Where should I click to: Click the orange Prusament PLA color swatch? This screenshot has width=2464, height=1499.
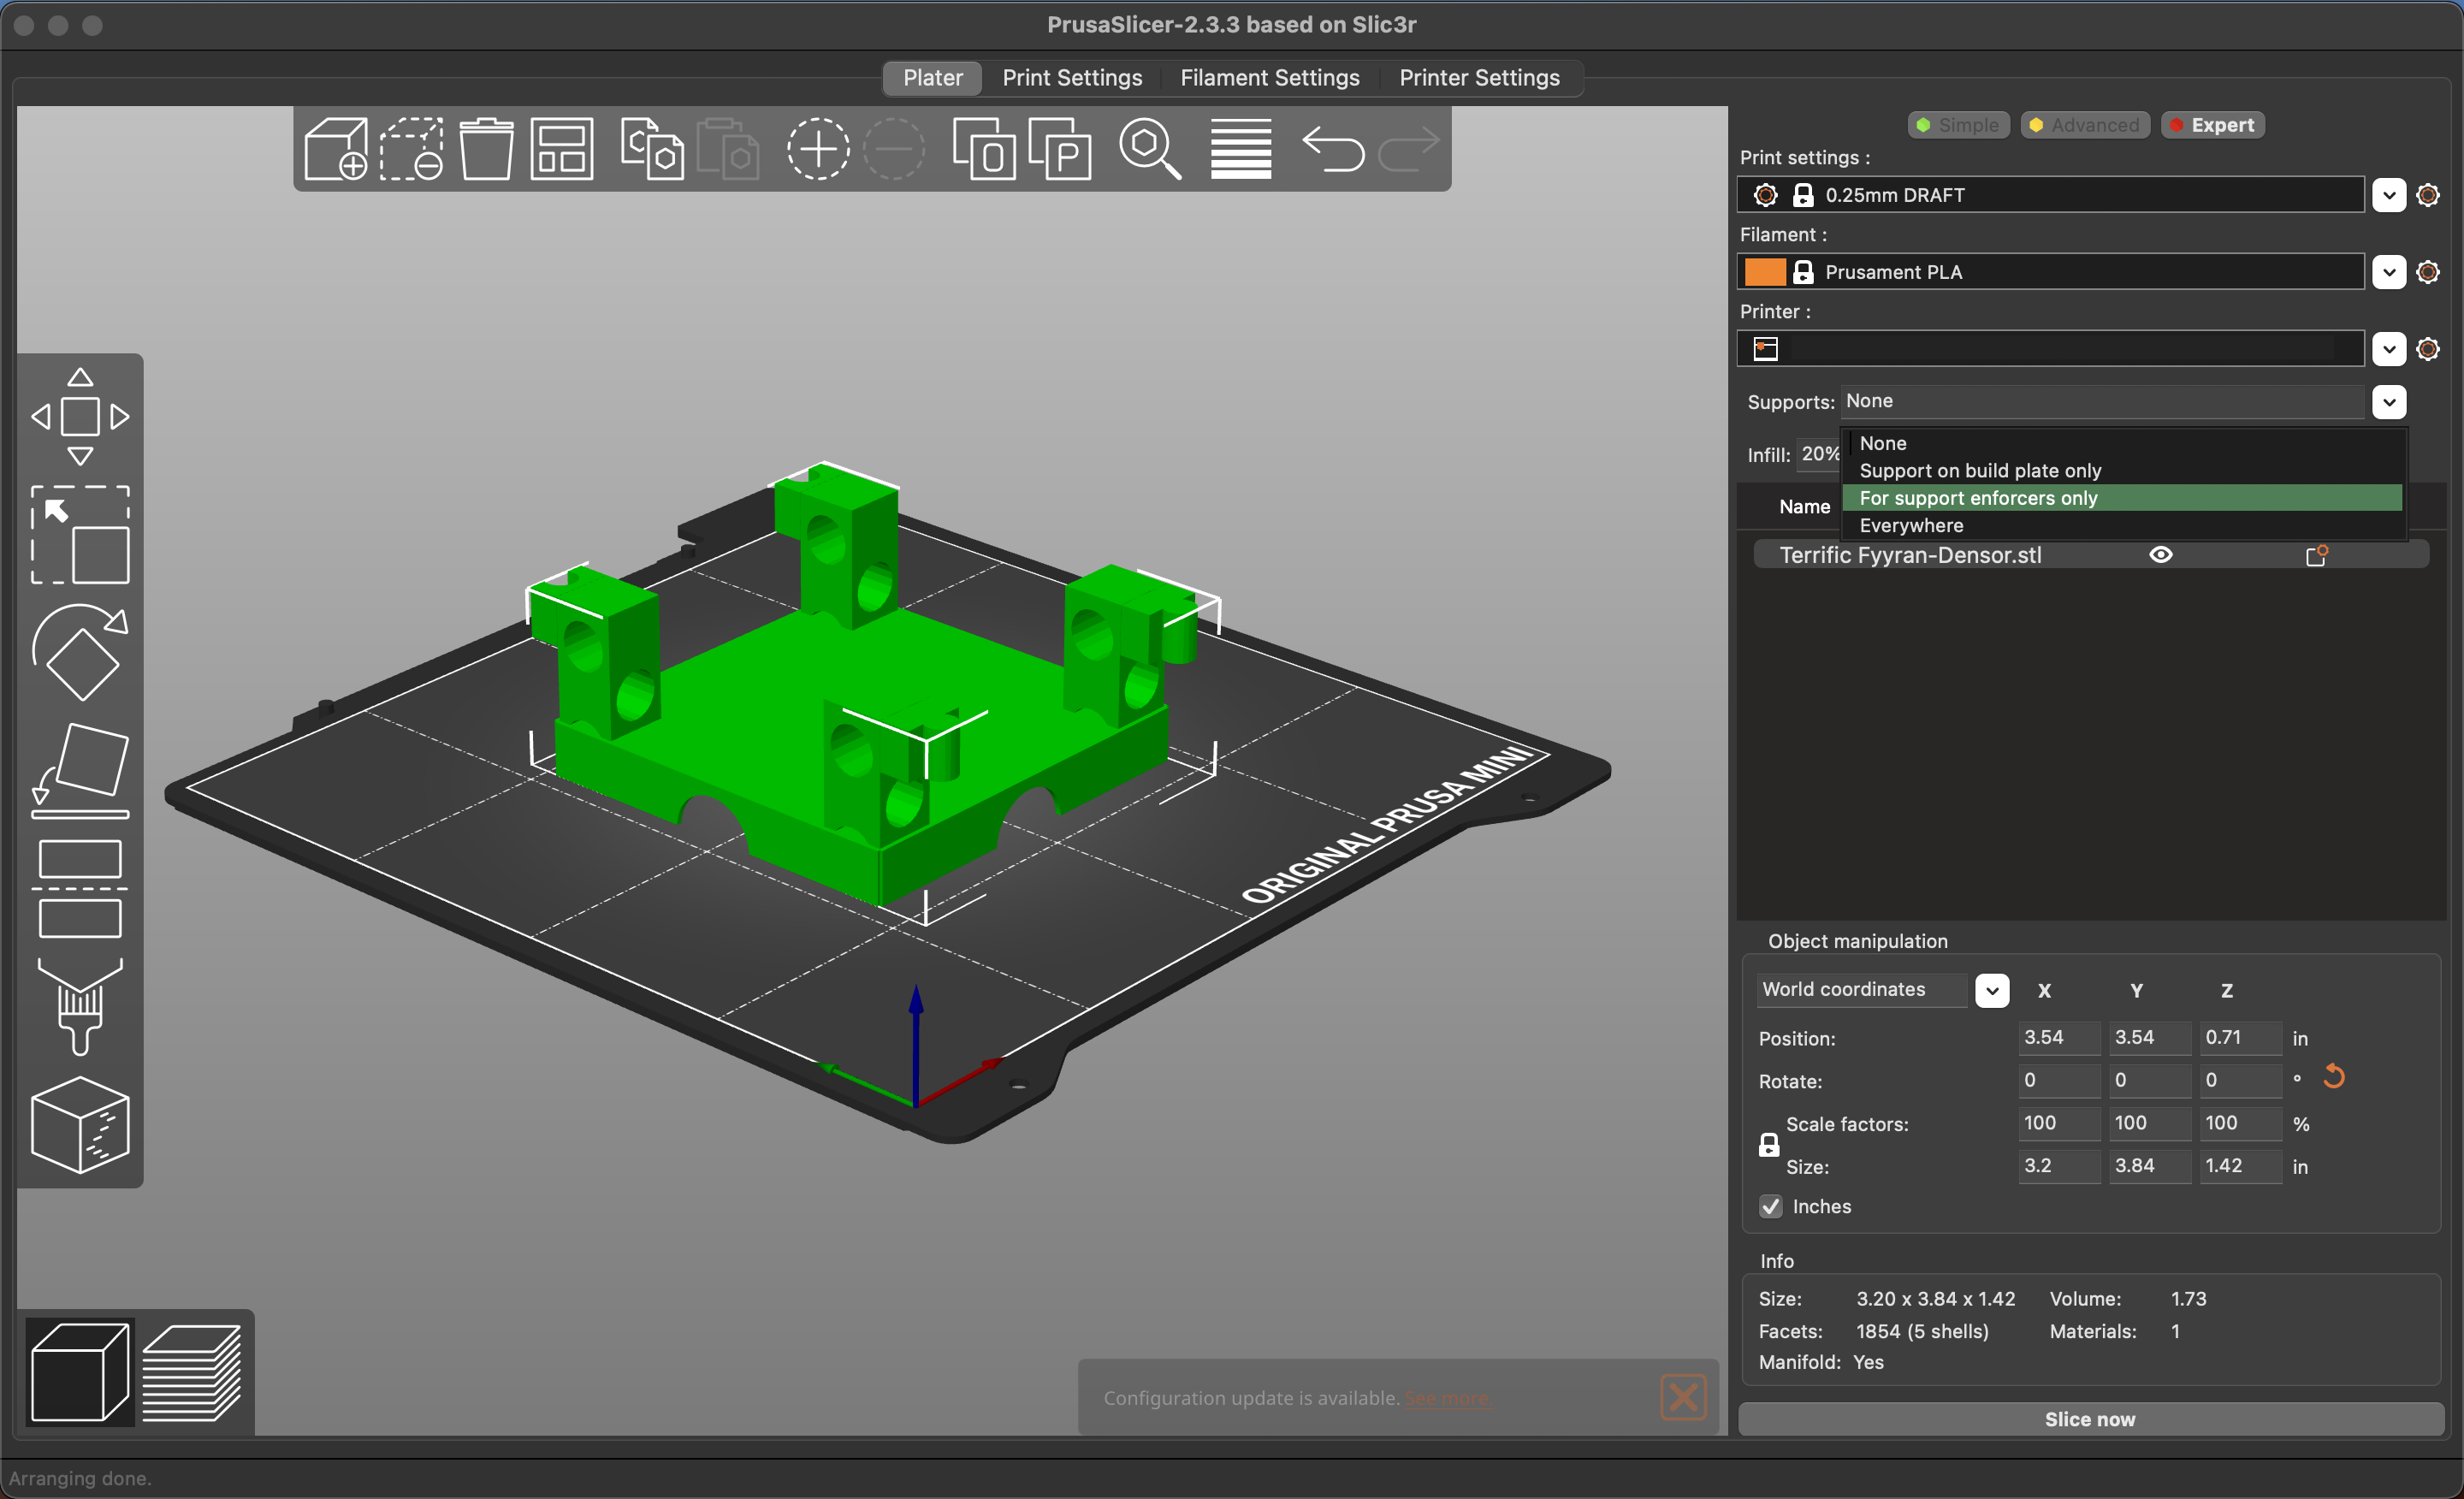[x=1766, y=271]
